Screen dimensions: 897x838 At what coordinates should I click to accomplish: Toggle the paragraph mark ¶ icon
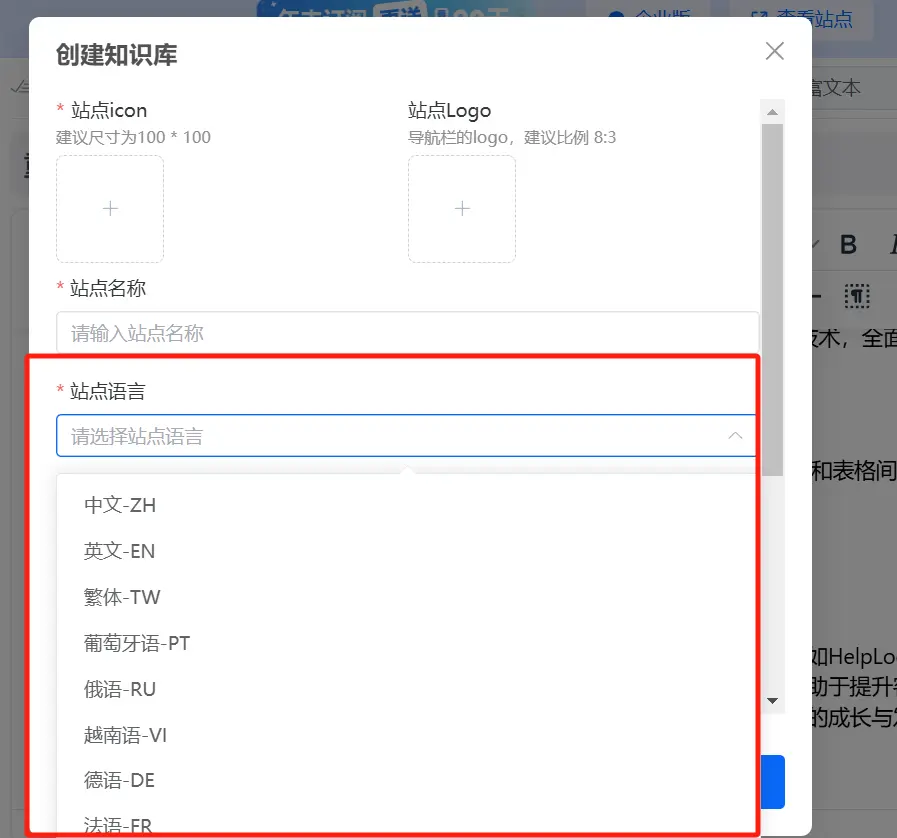click(x=857, y=295)
